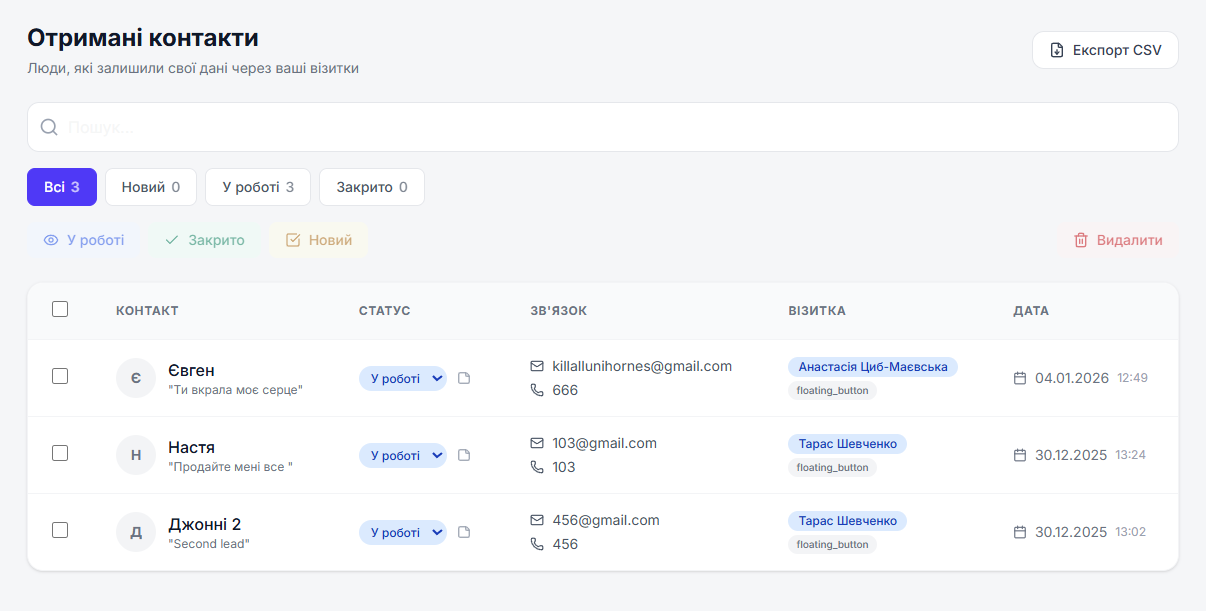
Task: Click the Анастасія Циб-Маєвська card tag
Action: tap(873, 367)
